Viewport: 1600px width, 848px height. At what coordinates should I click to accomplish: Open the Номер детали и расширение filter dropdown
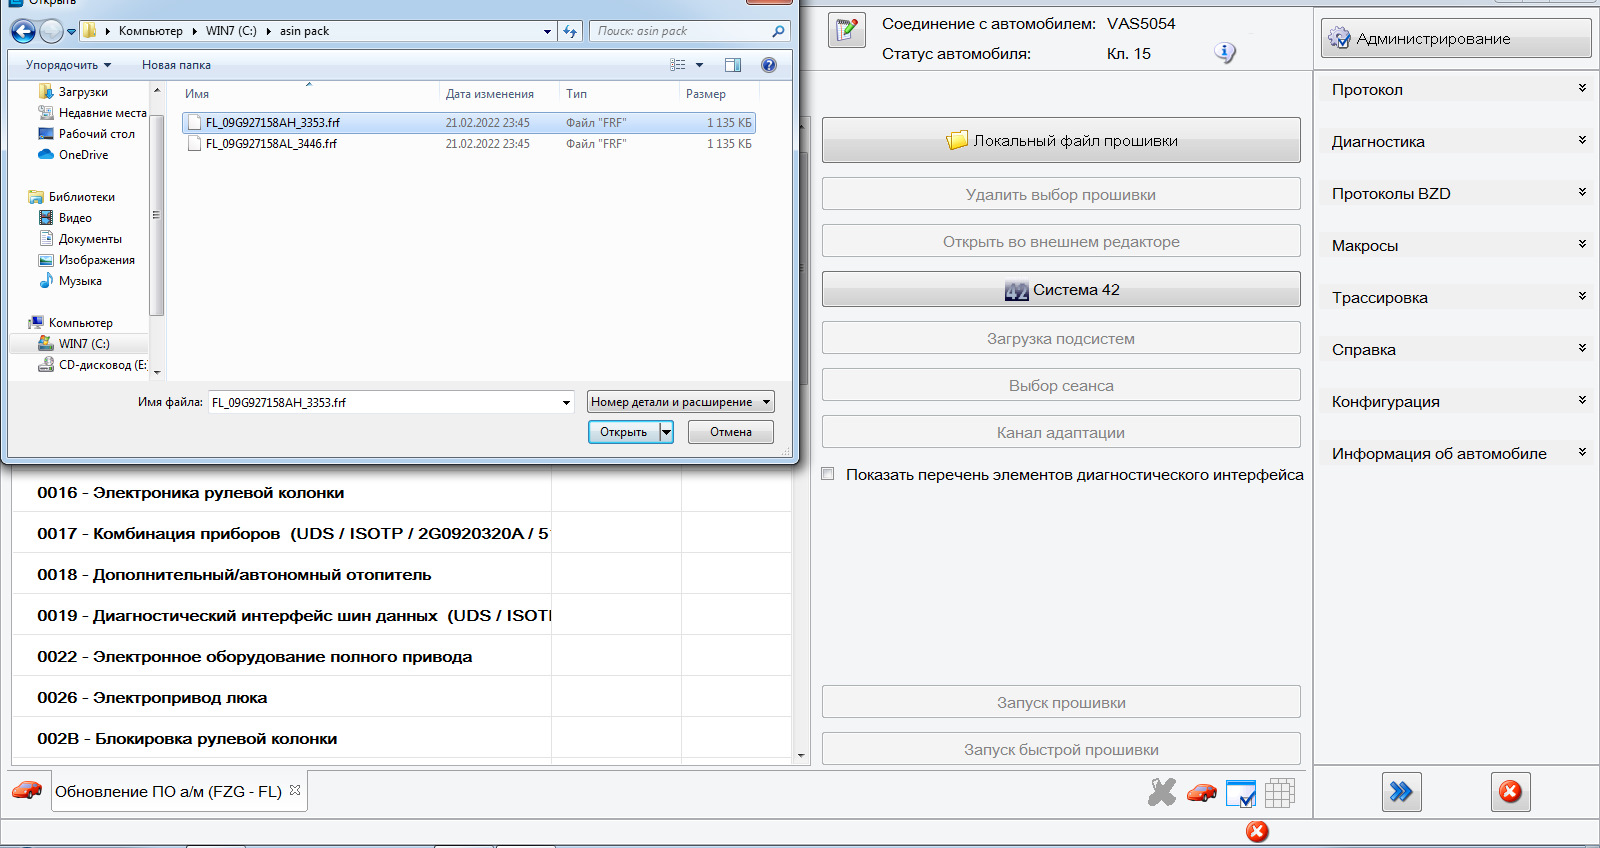(680, 402)
